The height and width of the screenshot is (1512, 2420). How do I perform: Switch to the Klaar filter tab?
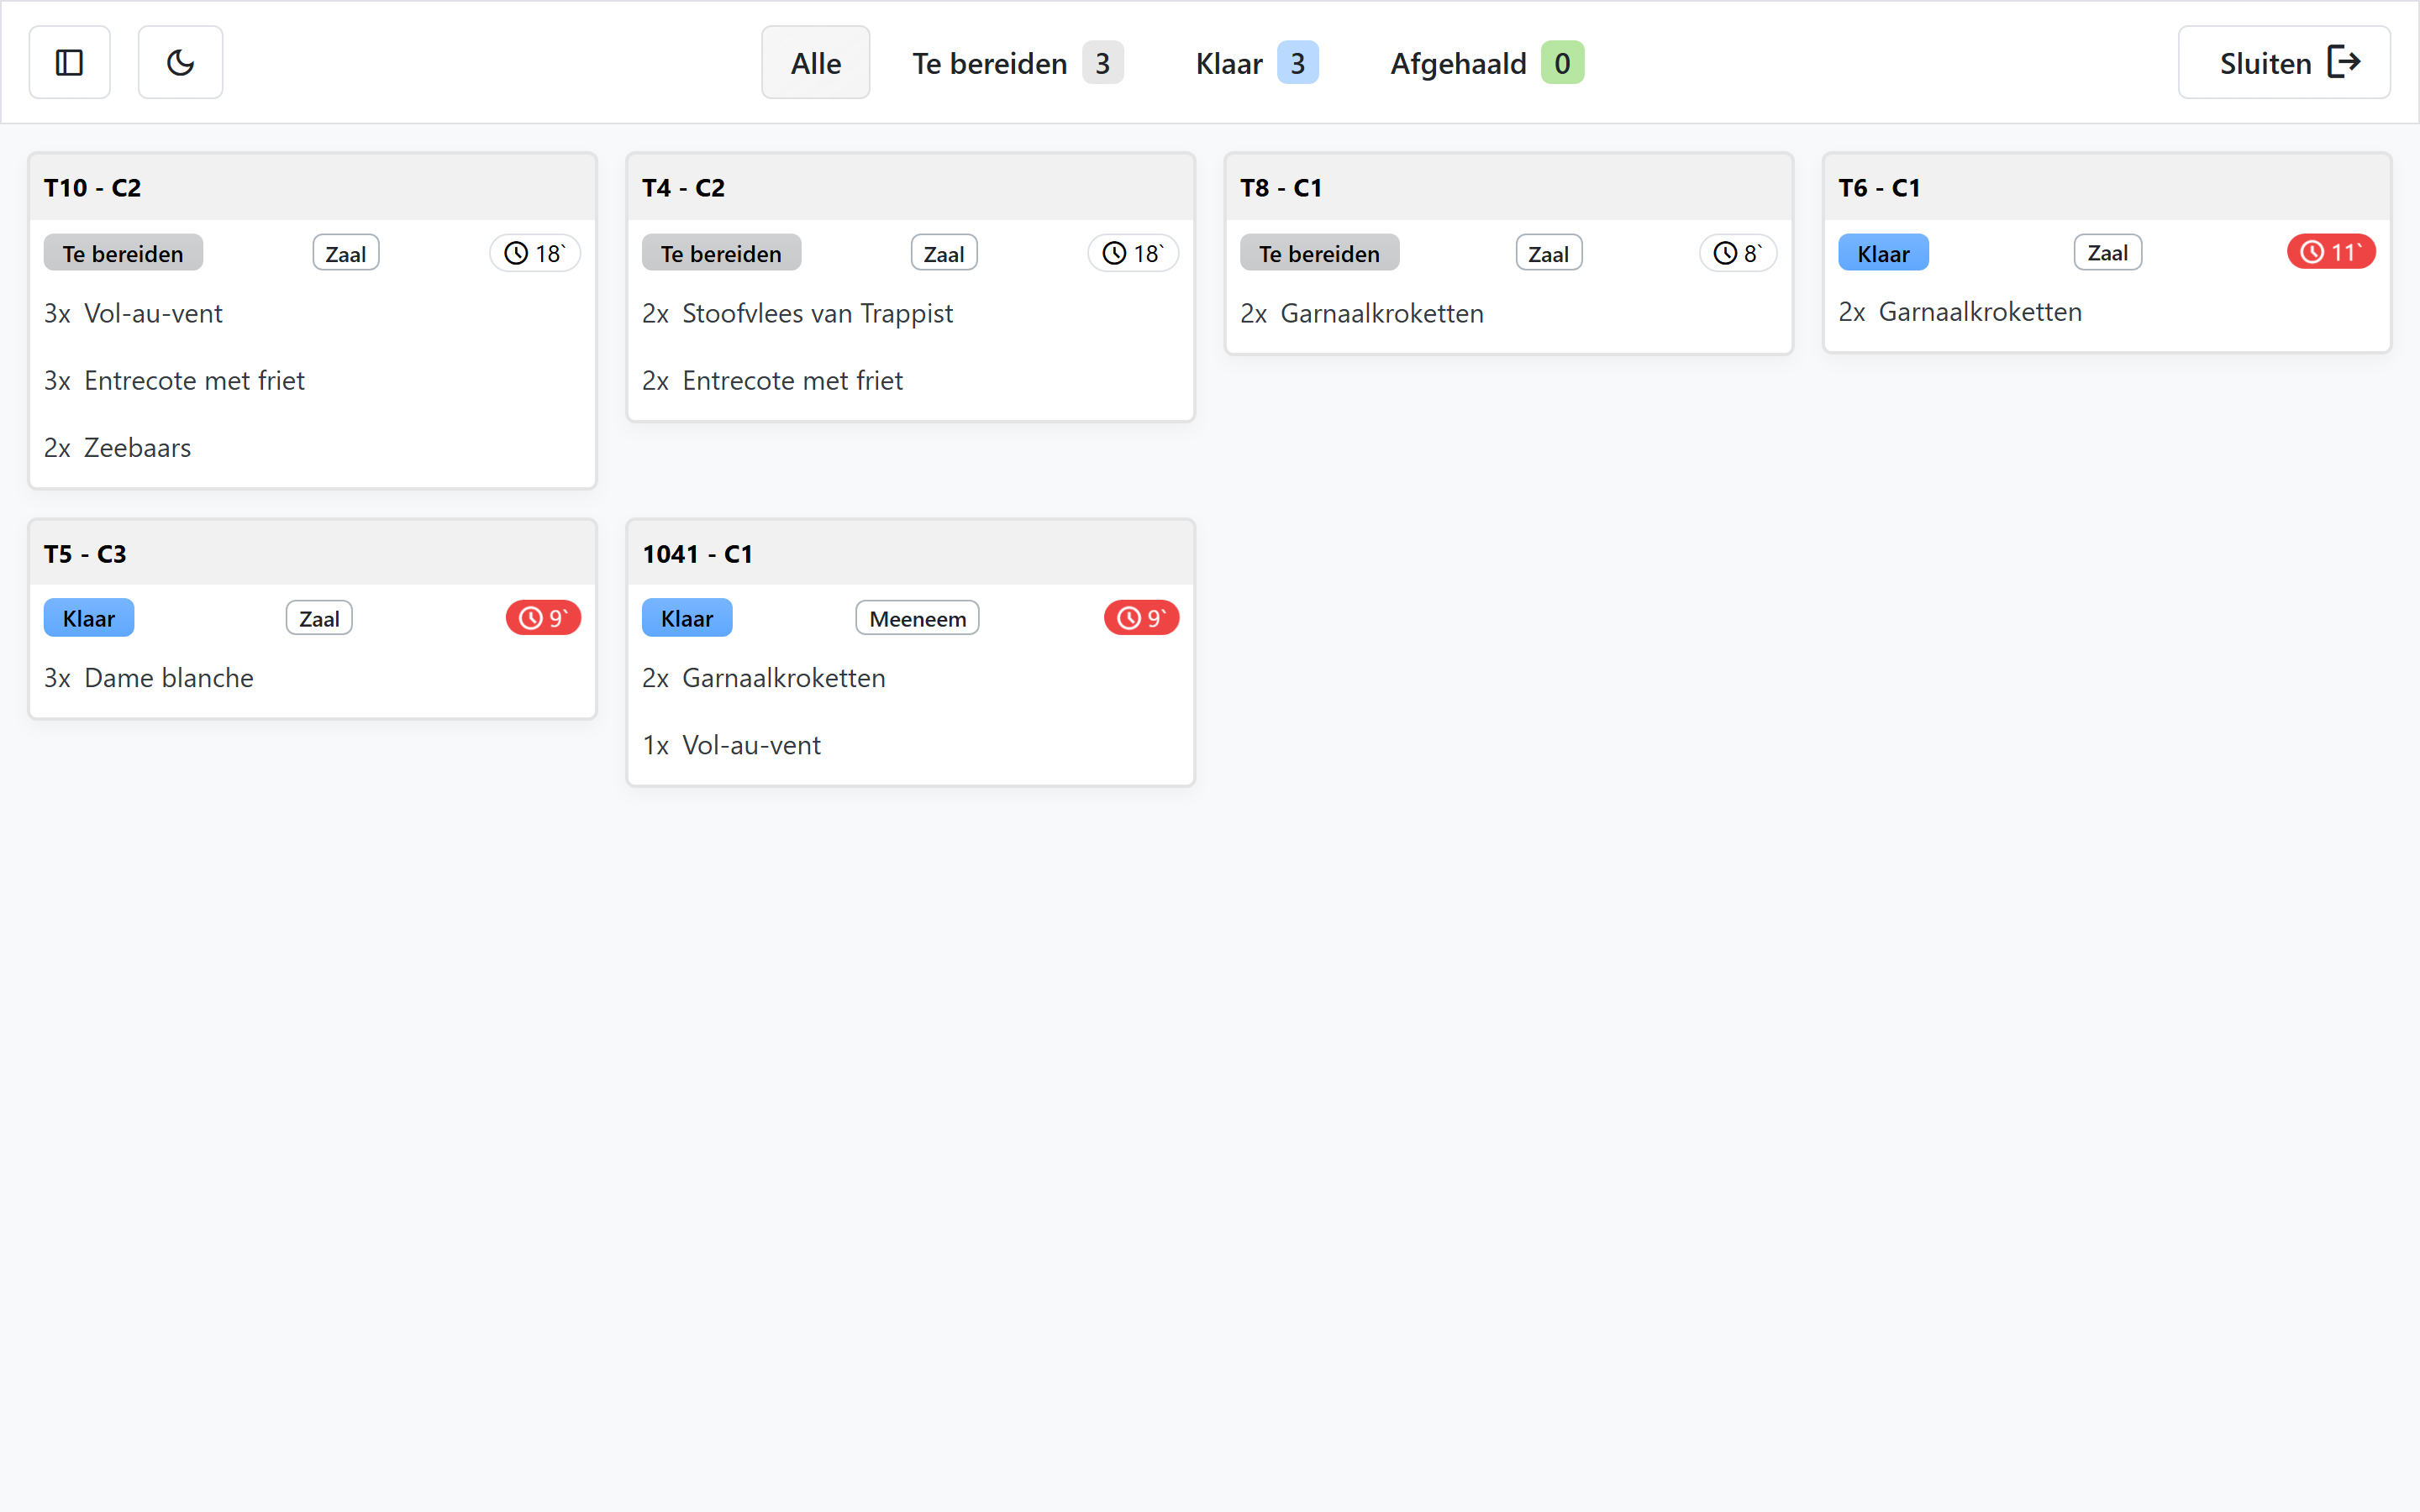[1256, 63]
